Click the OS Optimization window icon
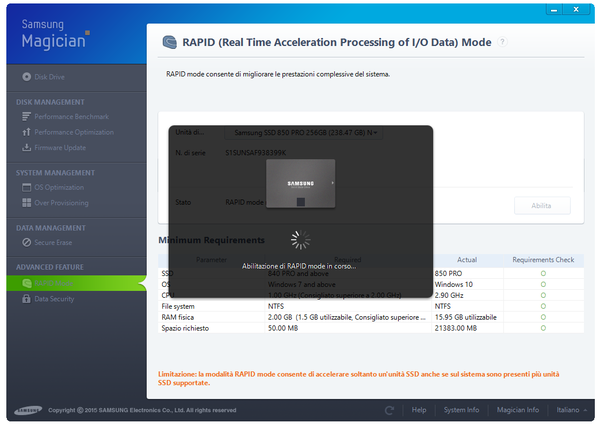The height and width of the screenshot is (426, 600). coord(26,187)
